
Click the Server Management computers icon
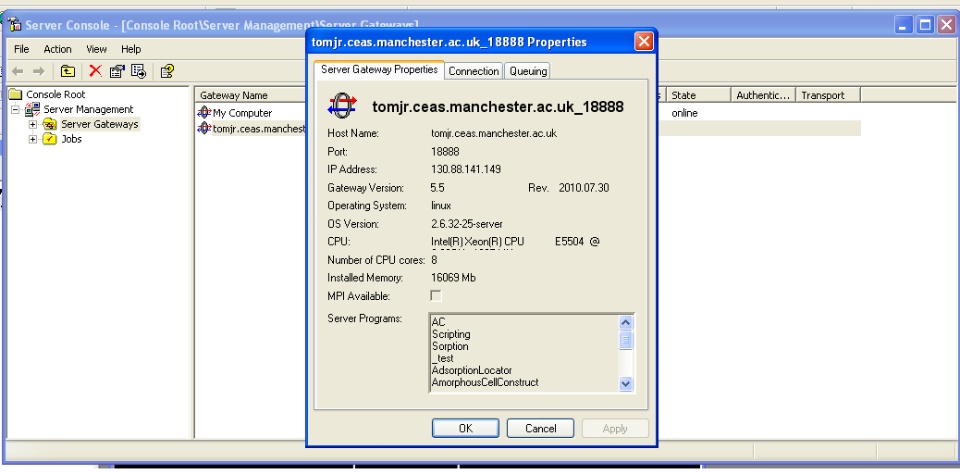[x=32, y=110]
